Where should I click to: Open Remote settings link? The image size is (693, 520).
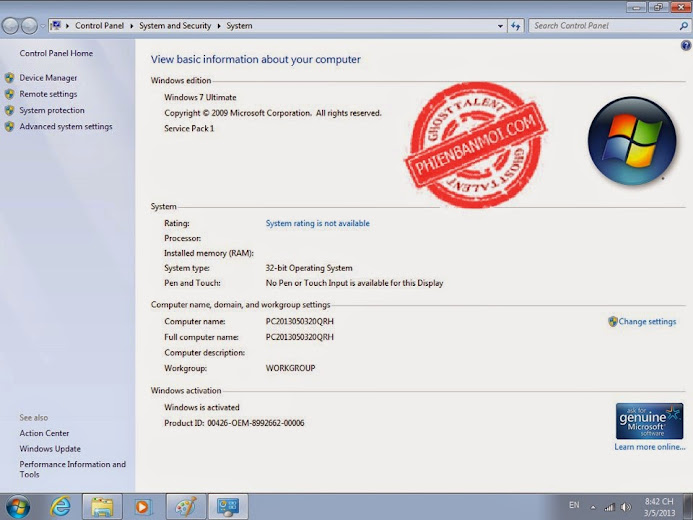[x=48, y=94]
